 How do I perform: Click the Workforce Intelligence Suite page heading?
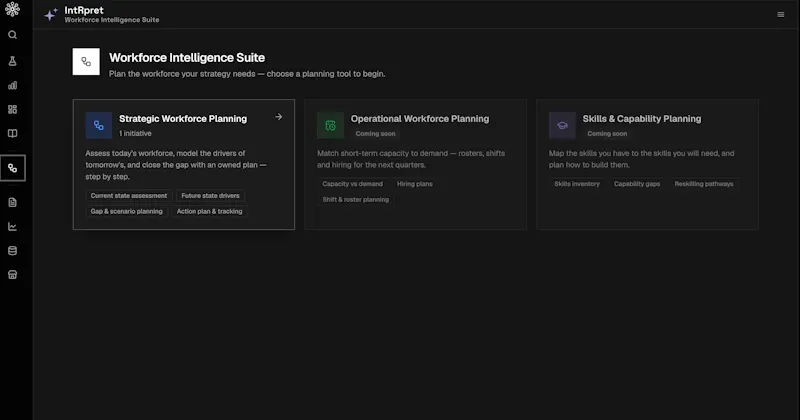click(187, 58)
